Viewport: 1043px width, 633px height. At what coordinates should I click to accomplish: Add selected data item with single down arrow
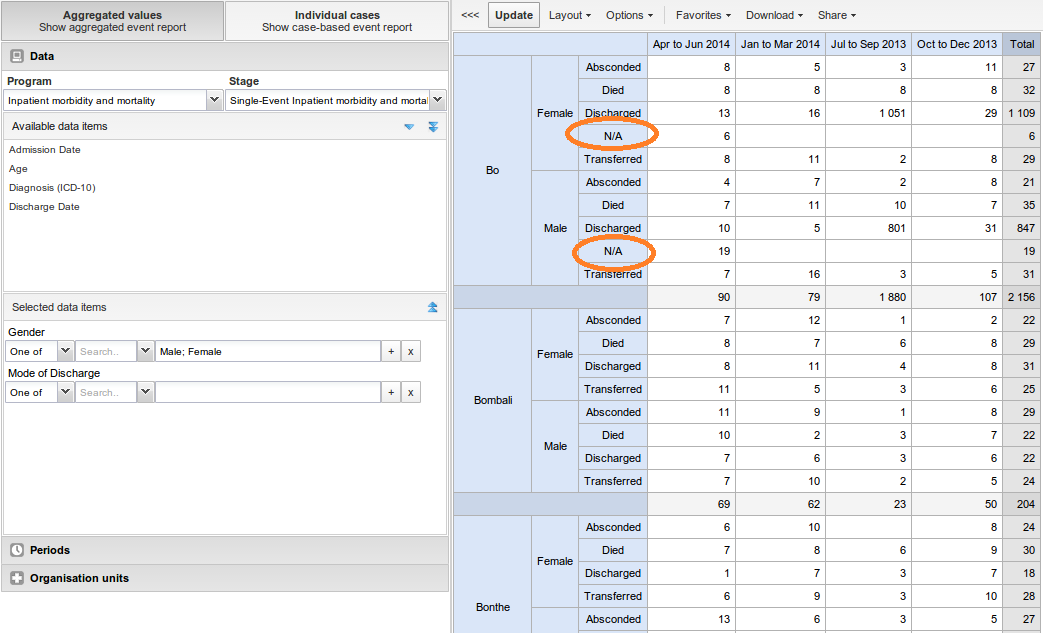pyautogui.click(x=409, y=127)
